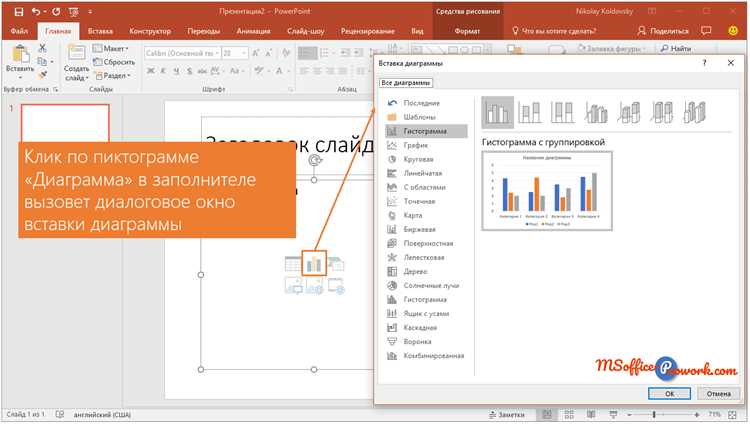Open the comments icon in the ribbon corner
This screenshot has width=750, height=424.
[x=706, y=31]
